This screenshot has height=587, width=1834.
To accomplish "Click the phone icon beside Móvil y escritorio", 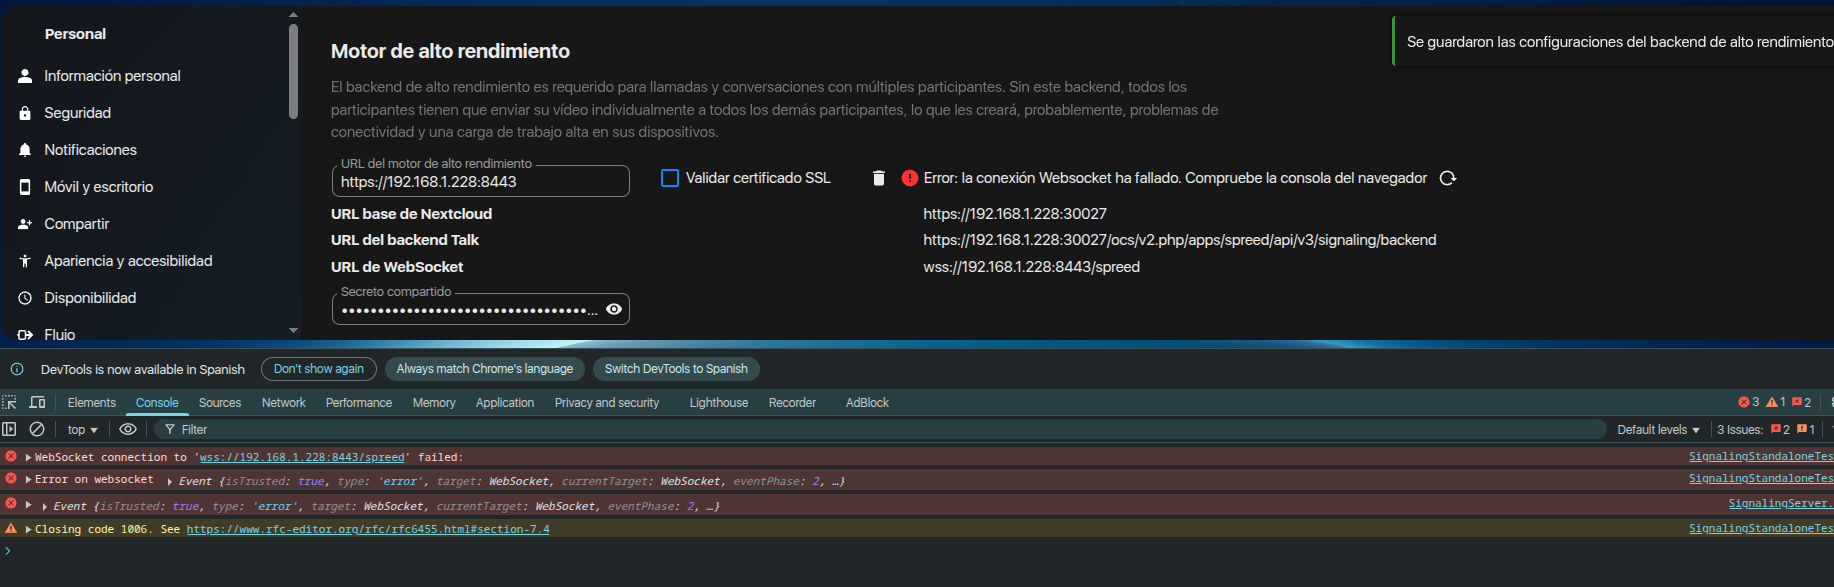I will (x=25, y=187).
